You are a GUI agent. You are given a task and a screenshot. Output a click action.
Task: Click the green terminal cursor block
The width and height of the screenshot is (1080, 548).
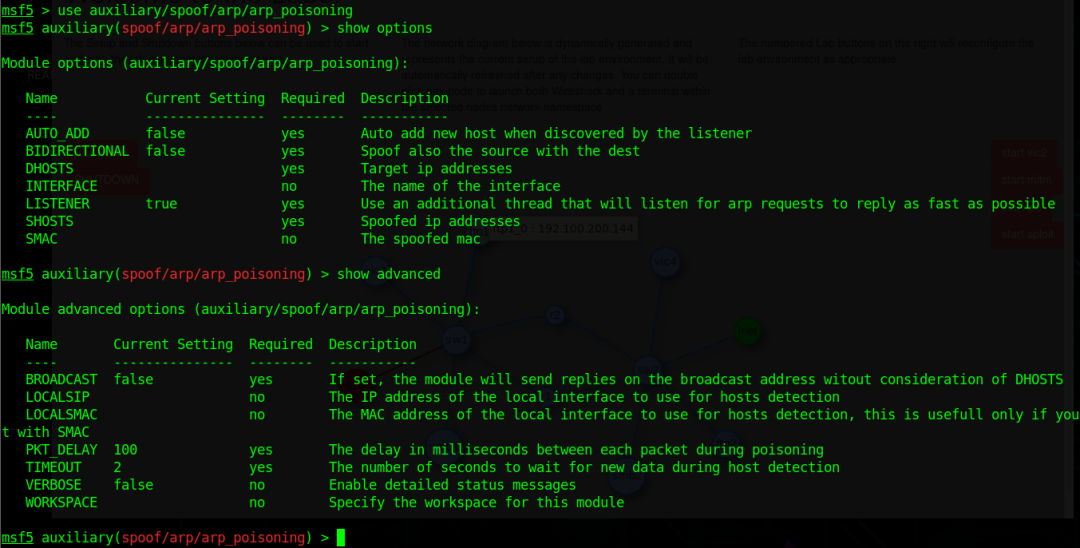341,538
